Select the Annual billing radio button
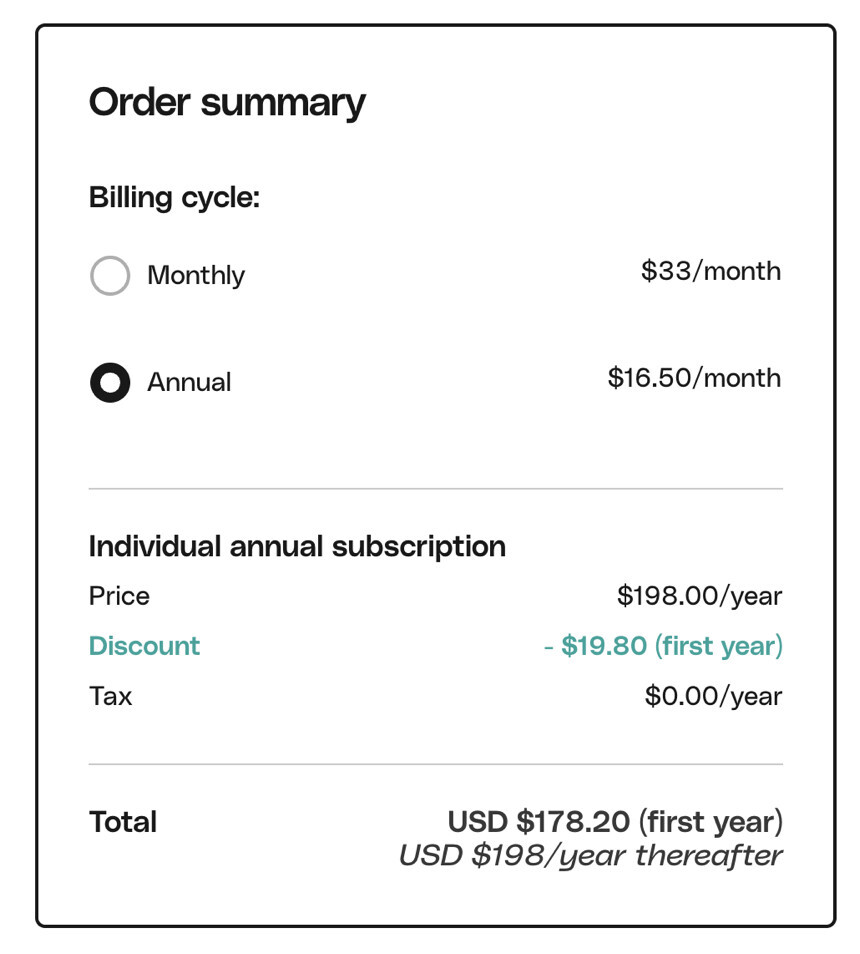 [110, 382]
